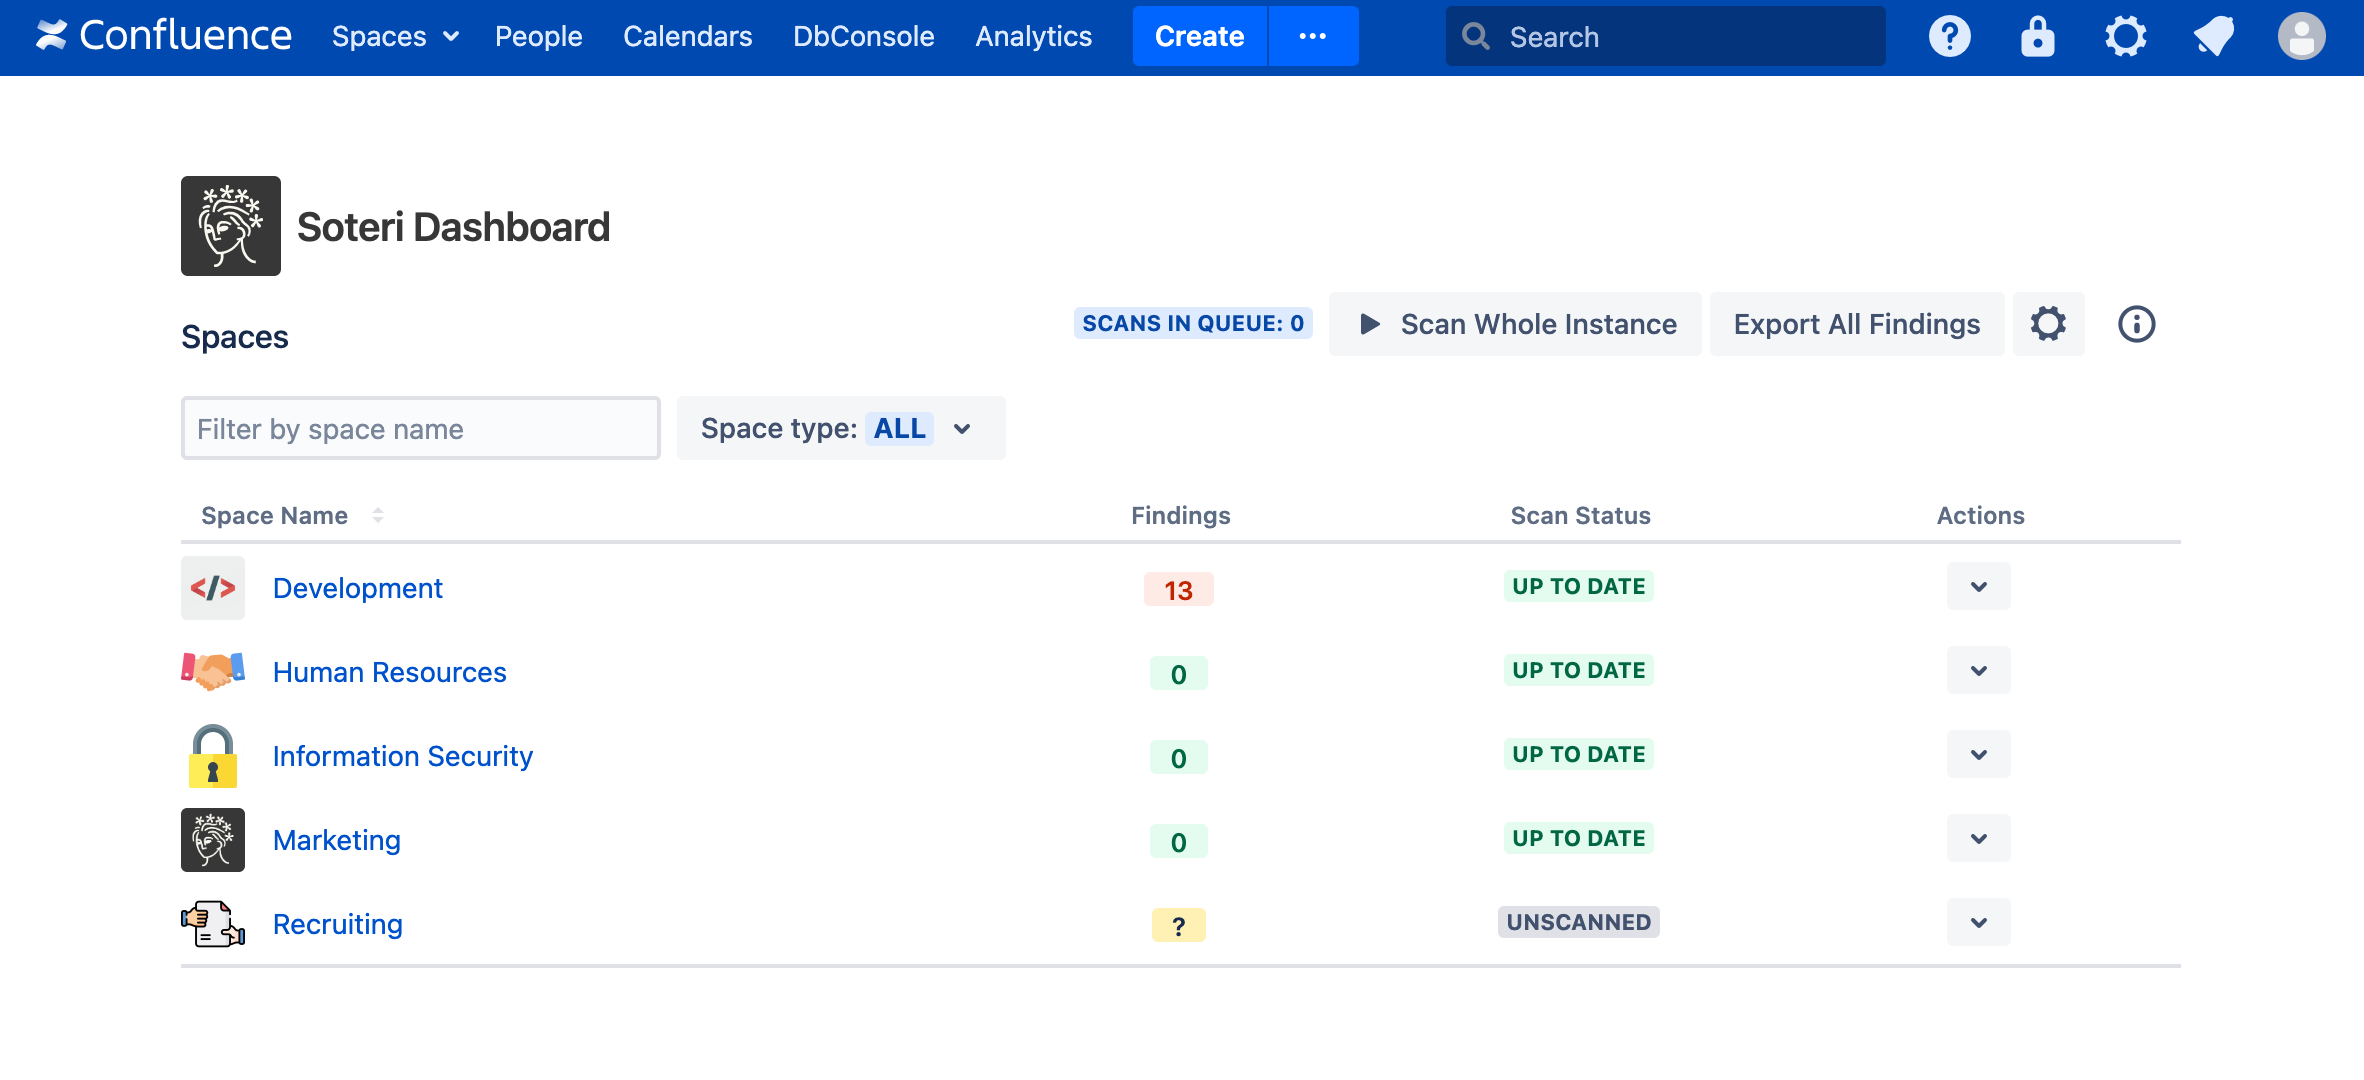The width and height of the screenshot is (2364, 1080).
Task: Click Scan Whole Instance button
Action: coord(1515,324)
